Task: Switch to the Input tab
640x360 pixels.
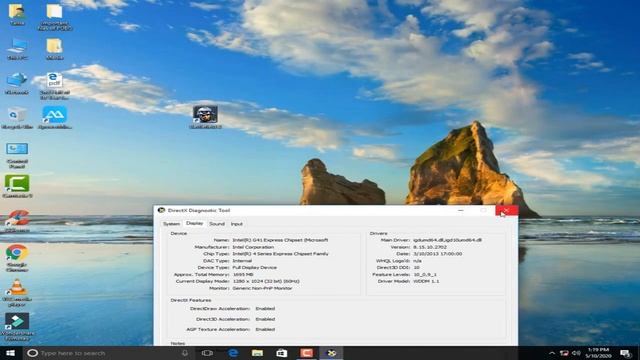Action: (x=237, y=224)
